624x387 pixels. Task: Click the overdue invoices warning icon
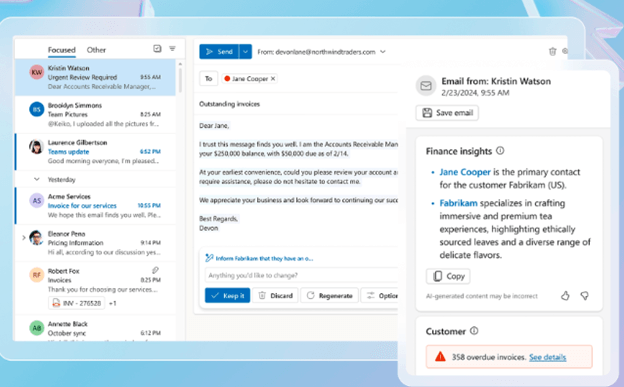tap(440, 356)
